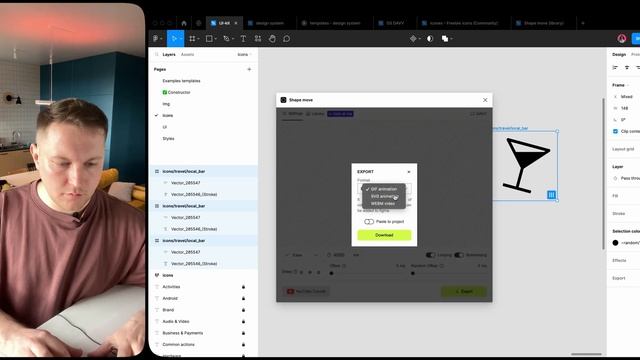The height and width of the screenshot is (360, 640).
Task: Open the new tab plus button
Action: coord(583,23)
